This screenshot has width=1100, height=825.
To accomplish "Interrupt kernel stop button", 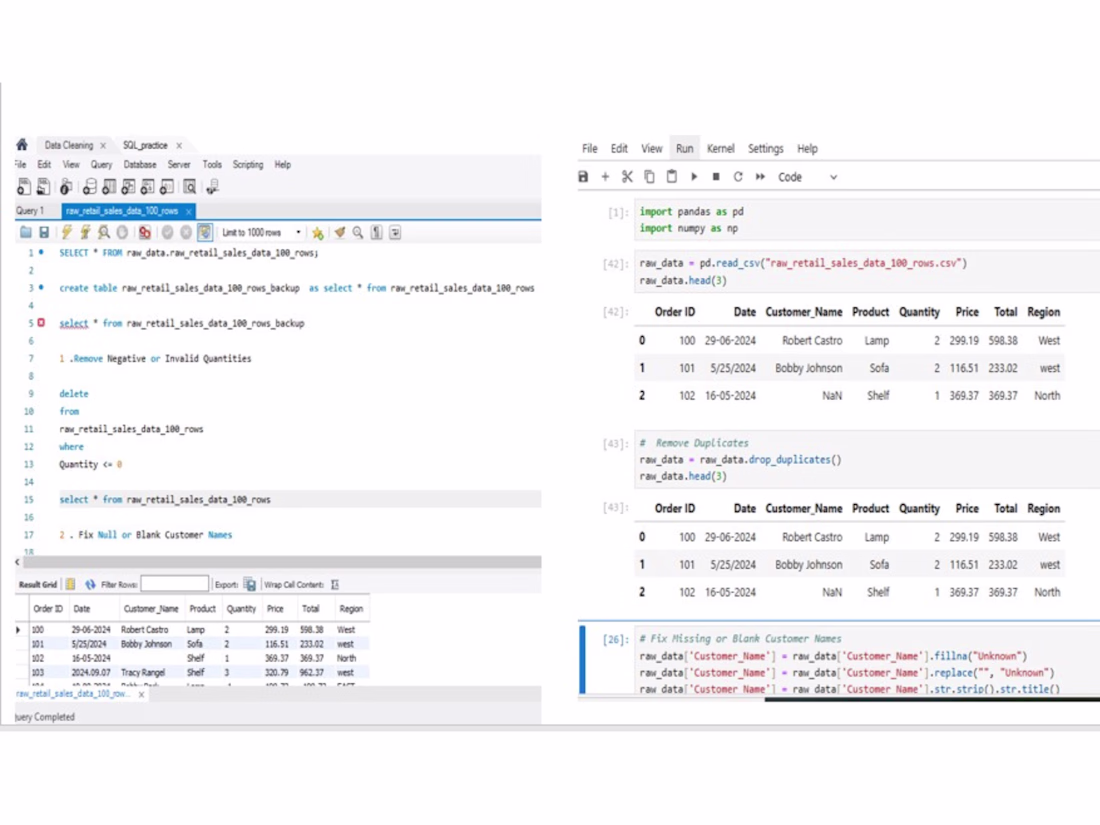I will point(716,177).
